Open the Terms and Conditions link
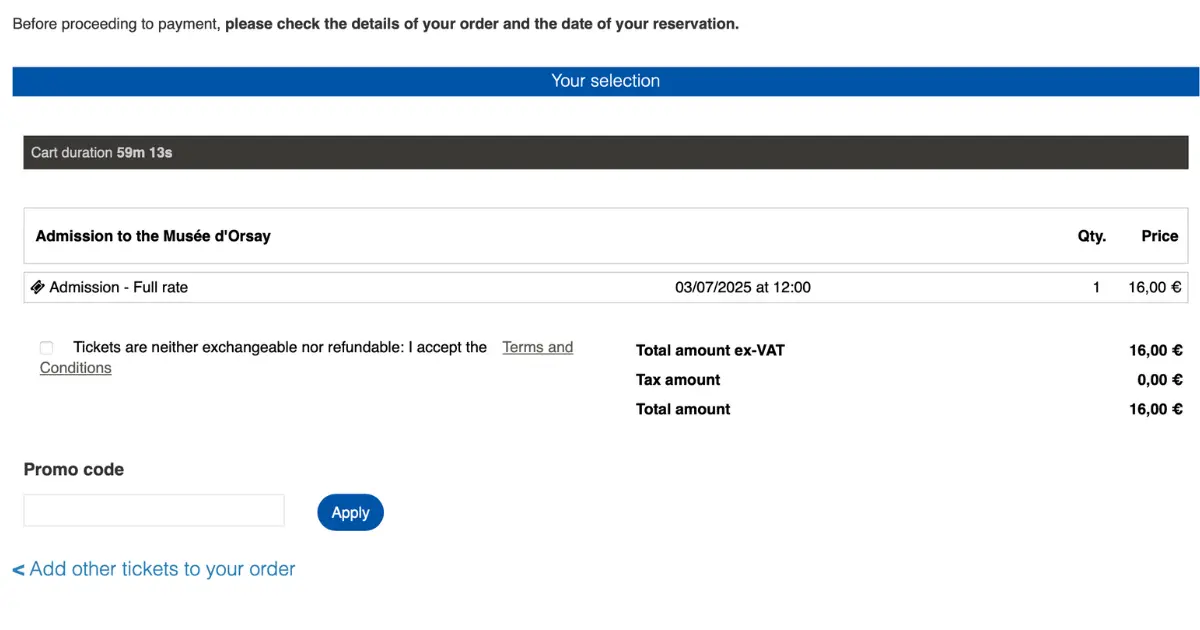Viewport: 1200px width, 630px height. tap(307, 357)
